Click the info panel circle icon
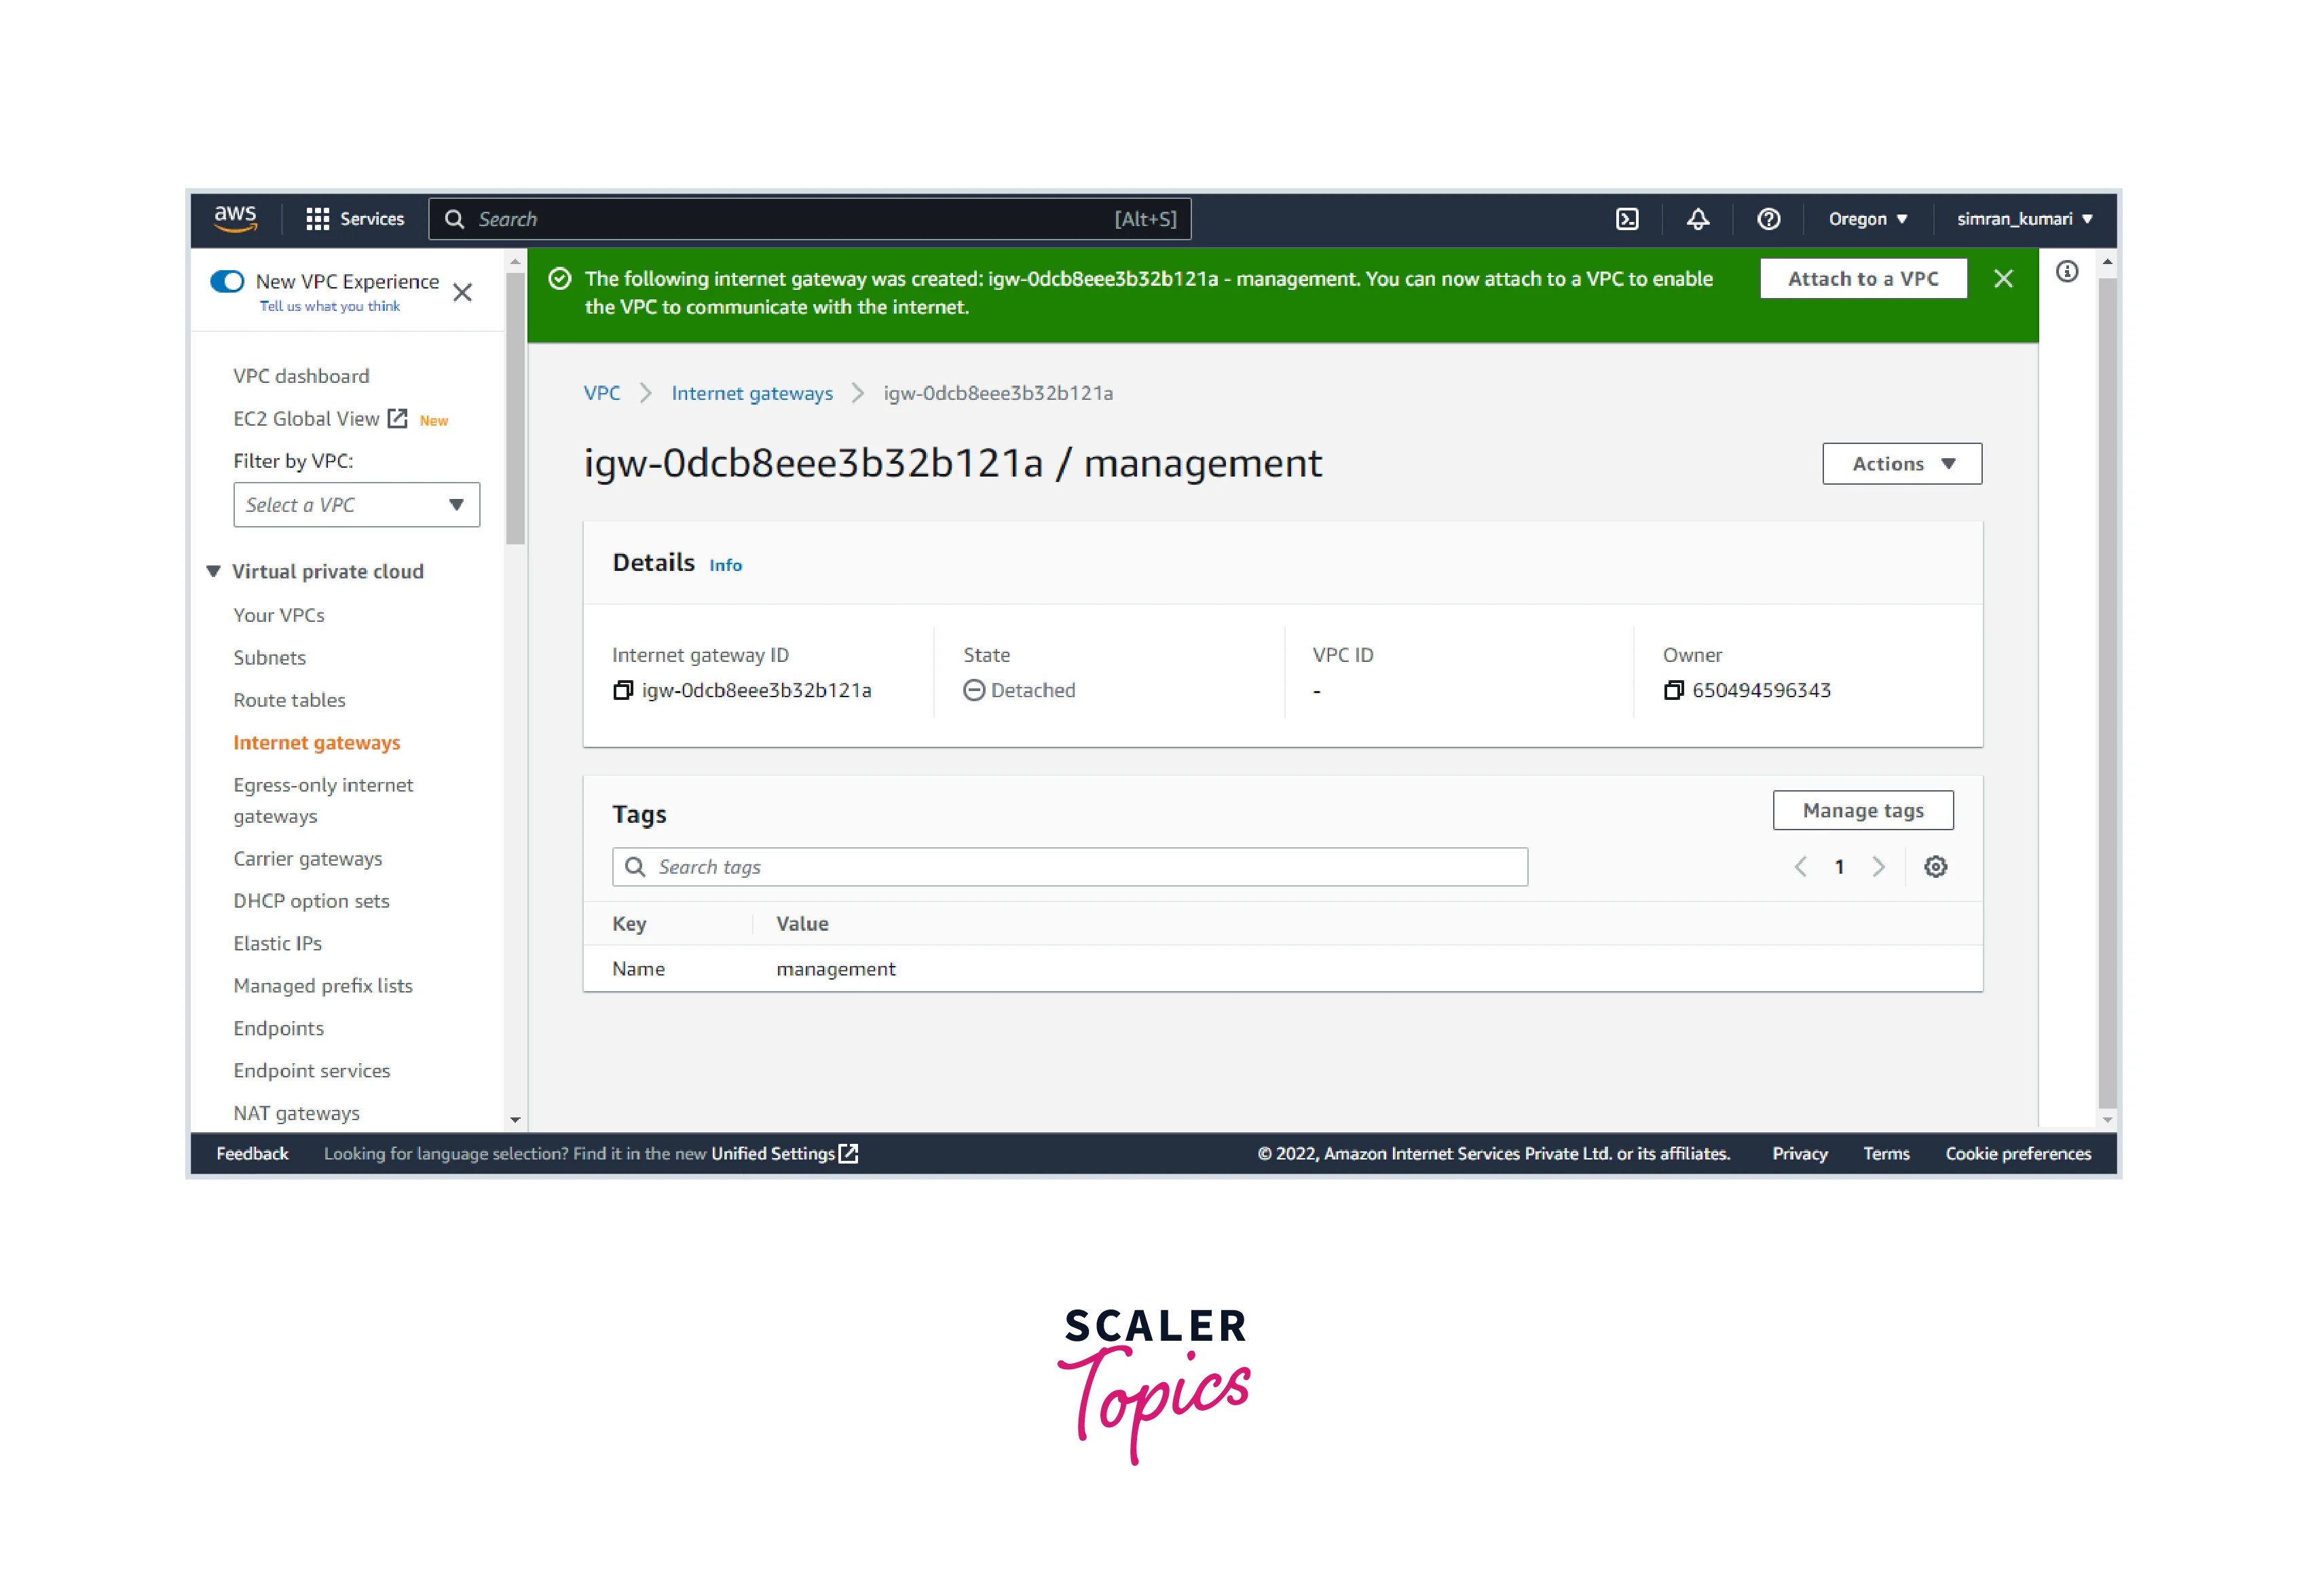This screenshot has height=1596, width=2308. point(2066,272)
